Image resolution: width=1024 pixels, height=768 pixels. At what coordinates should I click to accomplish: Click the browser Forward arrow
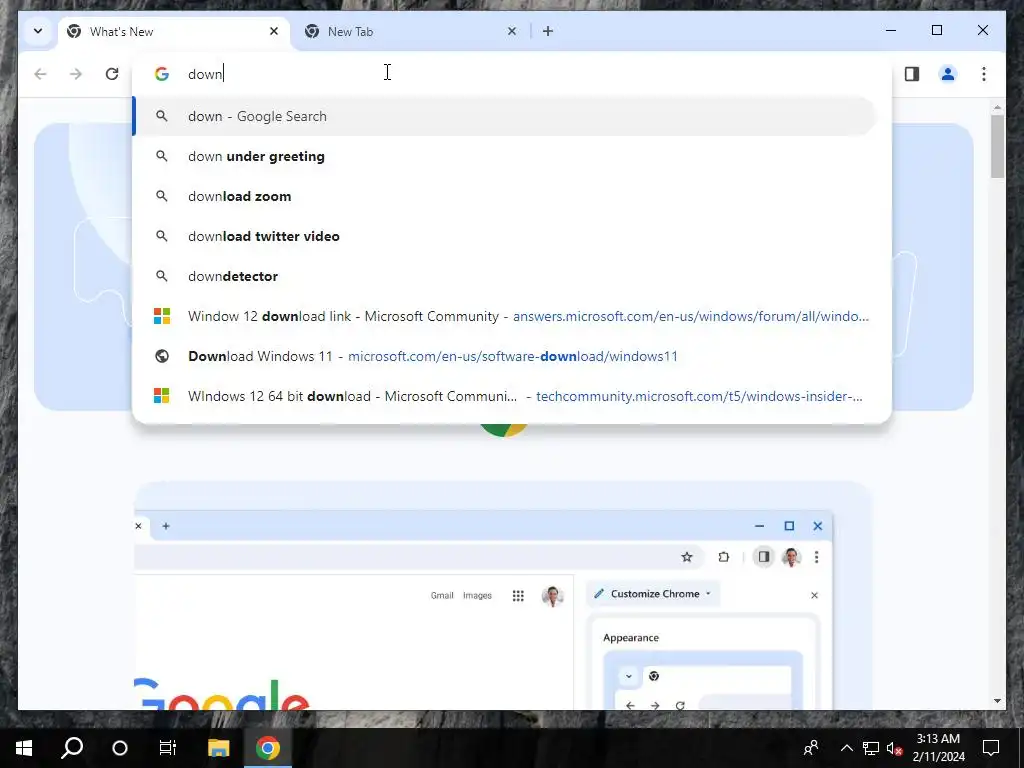pos(76,74)
